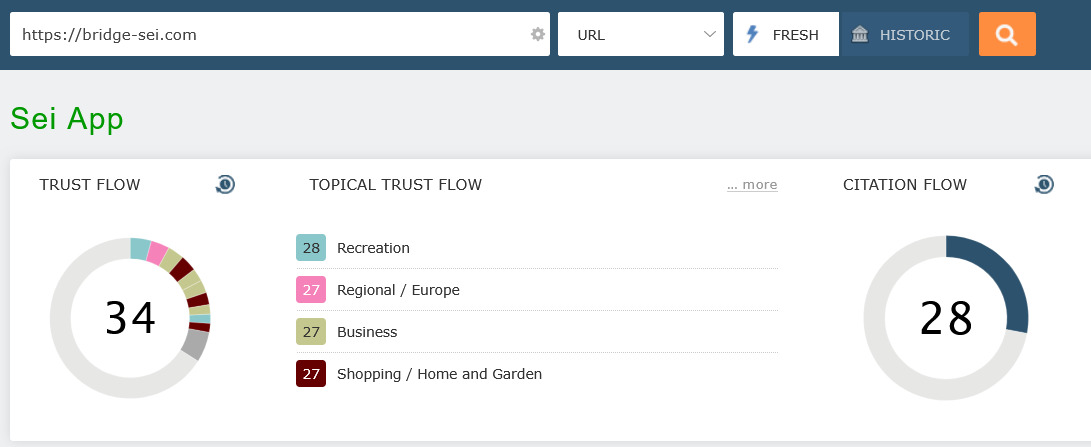Screen dimensions: 1091x447
Task: Click the Citation Flow donut chart
Action: coord(946,318)
